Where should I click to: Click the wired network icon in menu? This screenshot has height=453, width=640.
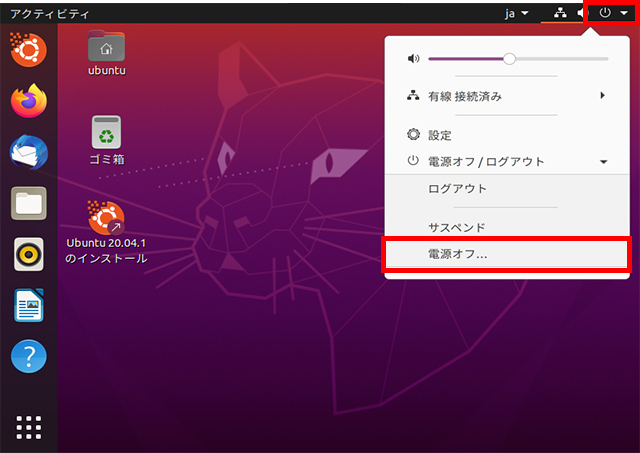pyautogui.click(x=413, y=95)
